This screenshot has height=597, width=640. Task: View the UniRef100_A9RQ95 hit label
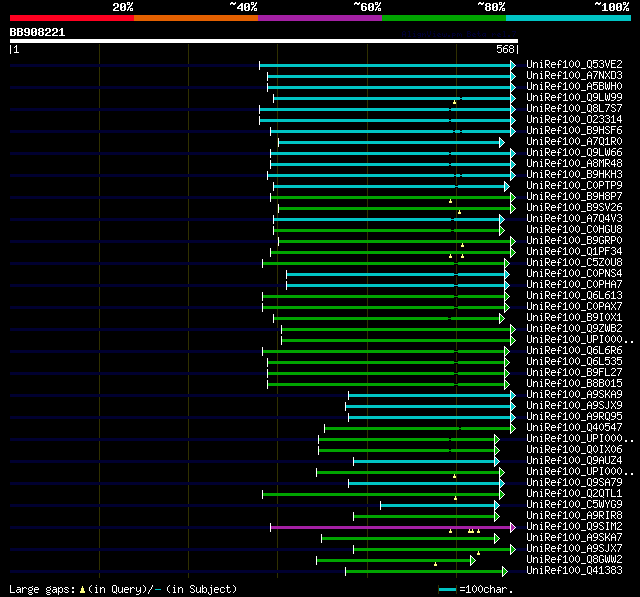[x=574, y=417]
